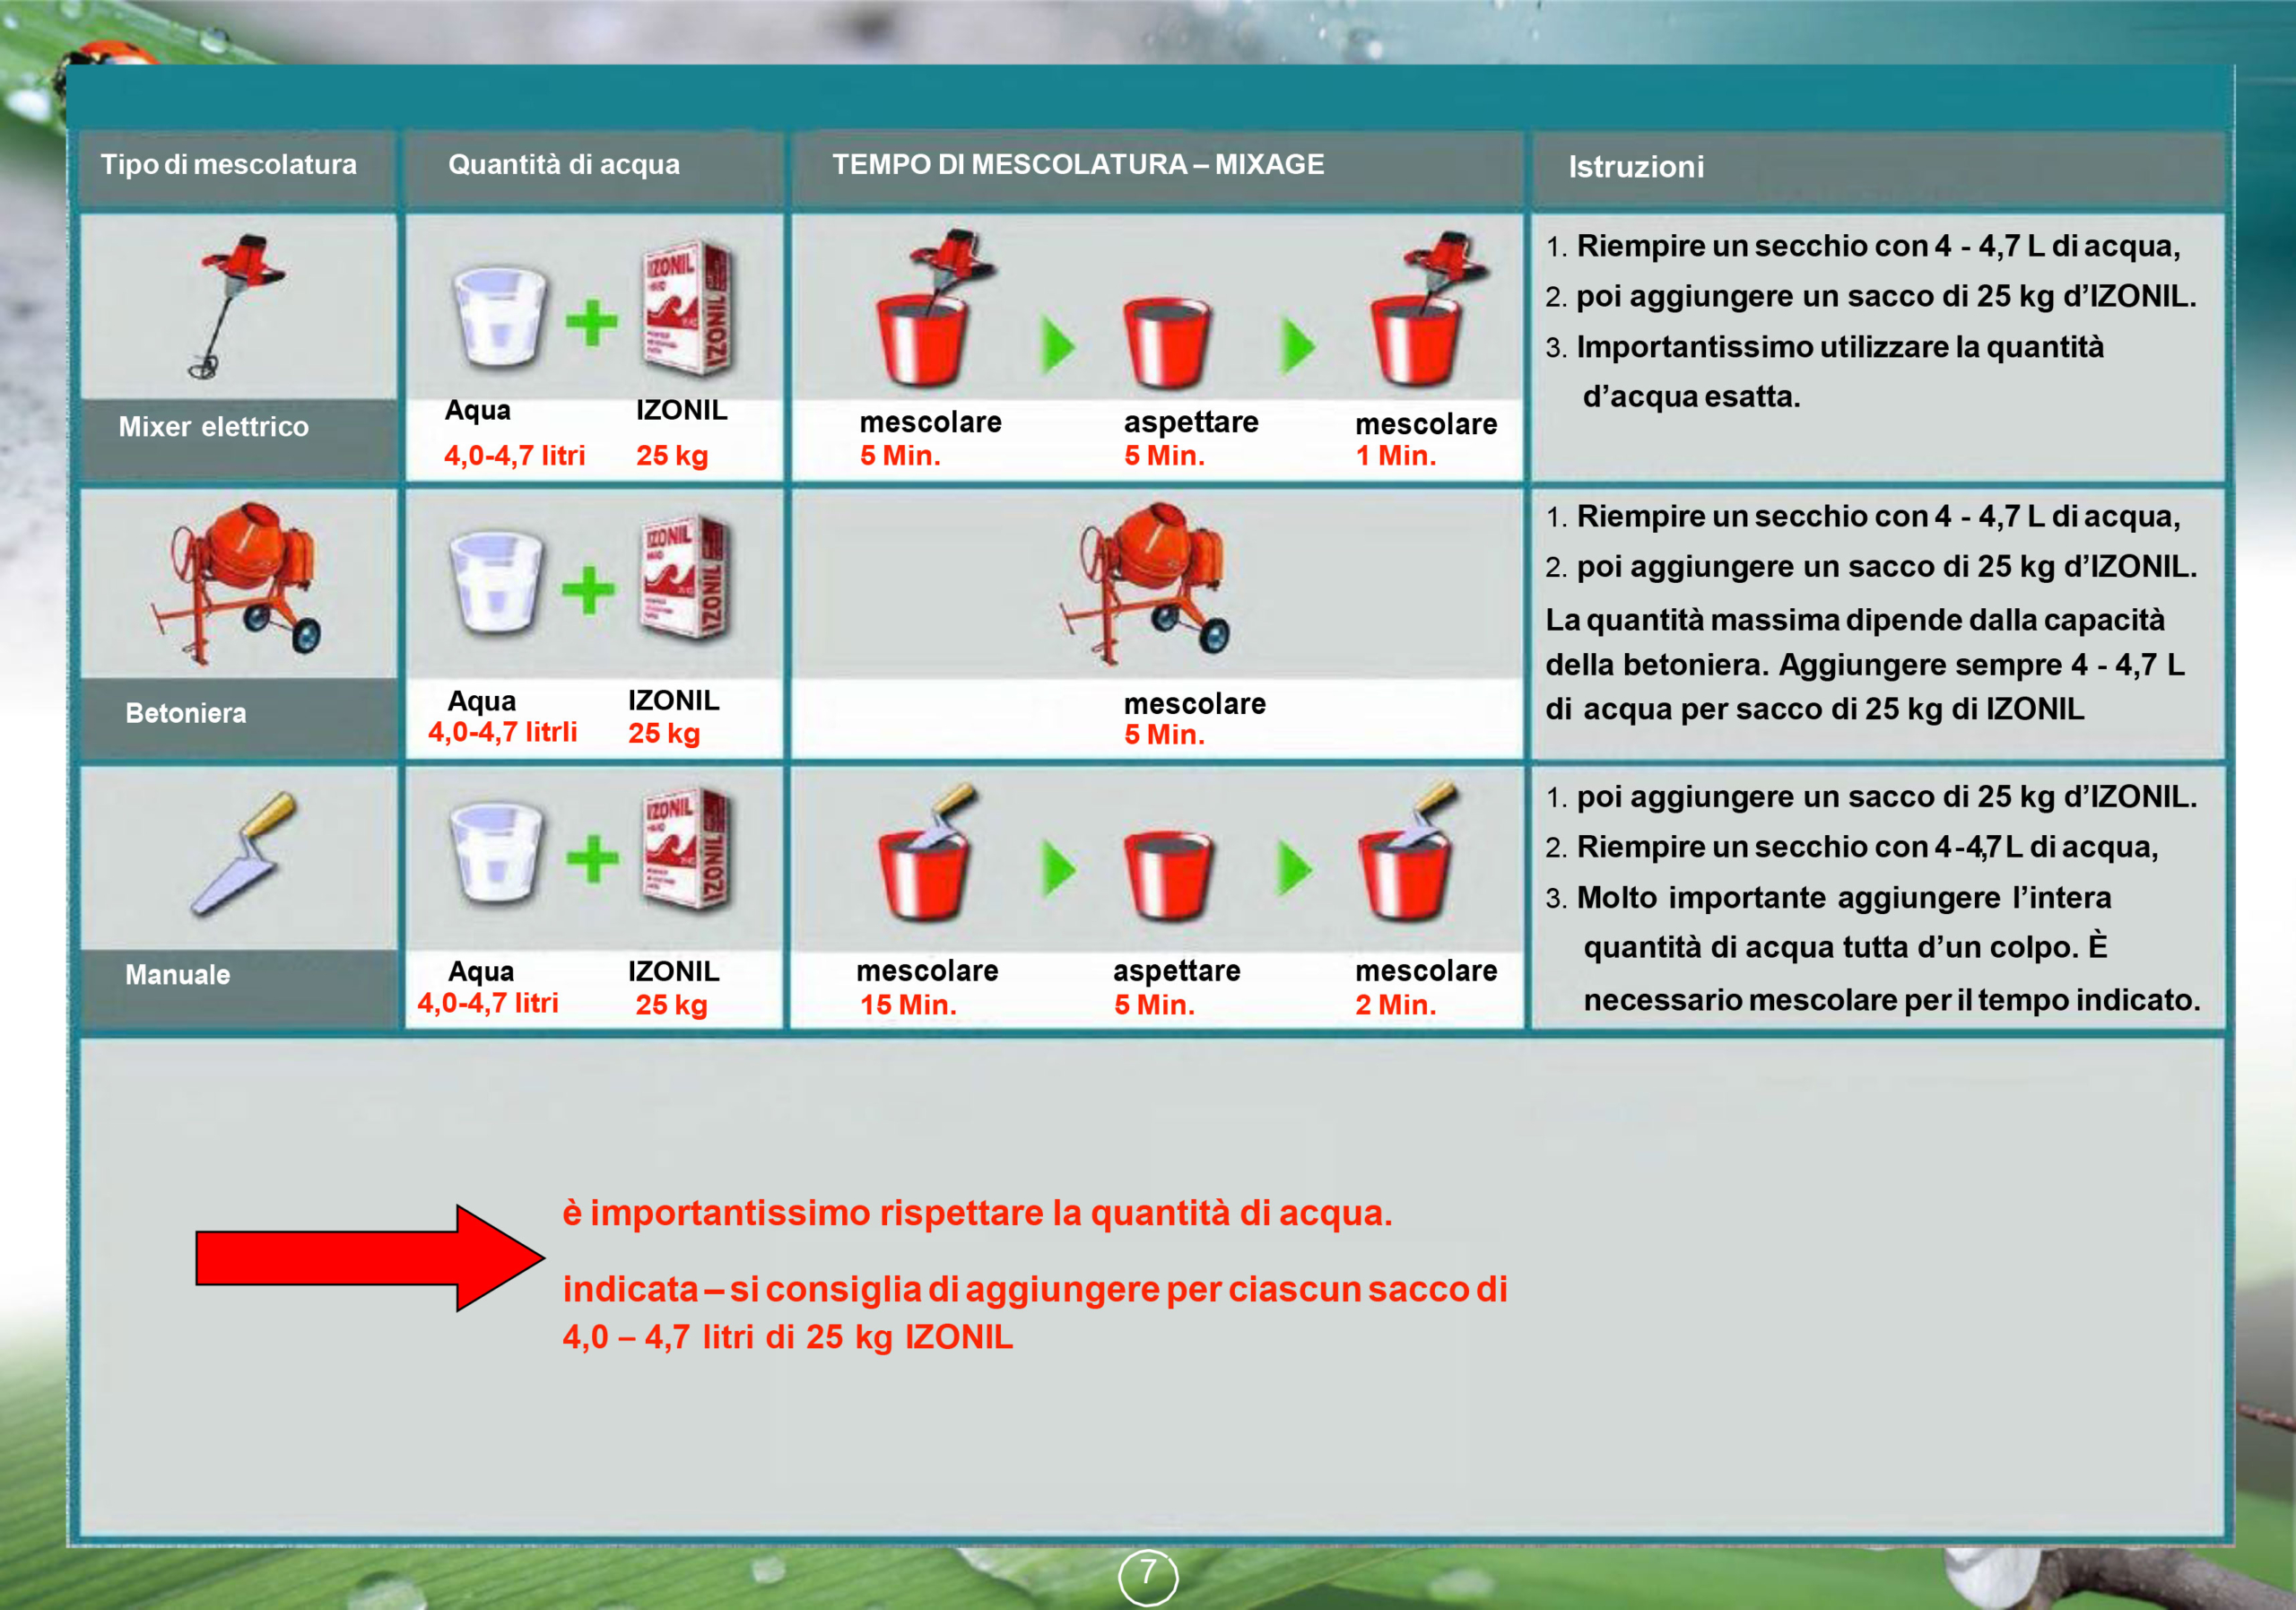The image size is (2296, 1610).
Task: Click the 'Quantità di acqua' column header
Action: tap(564, 164)
